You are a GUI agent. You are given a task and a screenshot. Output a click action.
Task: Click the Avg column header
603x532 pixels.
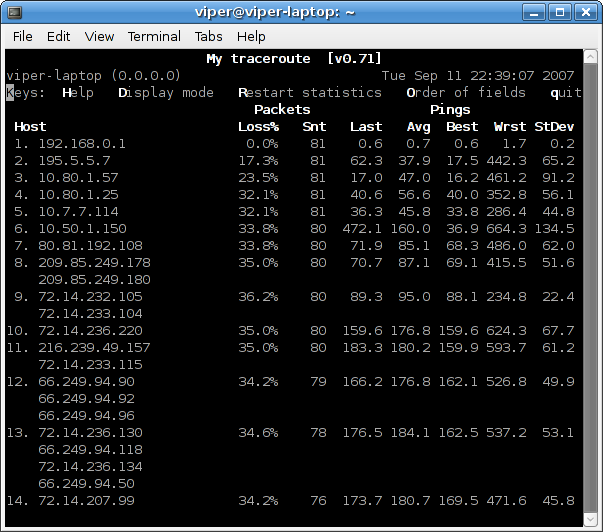click(x=418, y=127)
